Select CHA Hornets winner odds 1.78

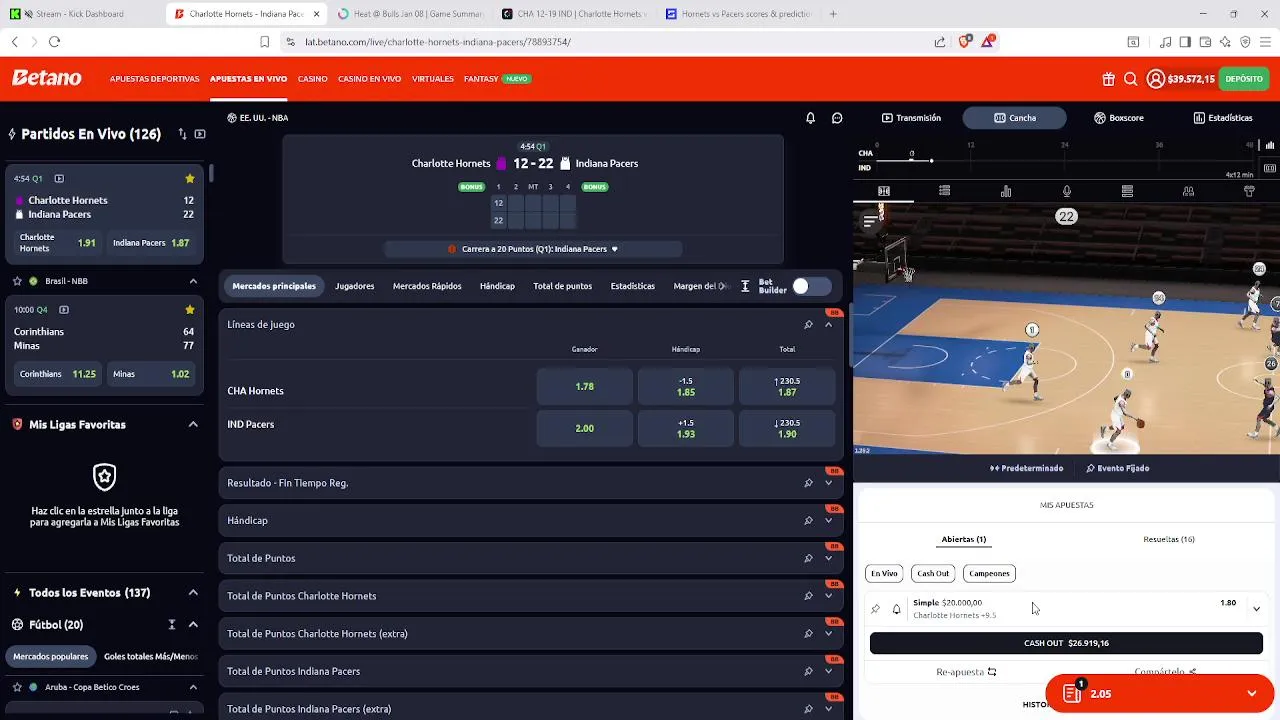(585, 387)
